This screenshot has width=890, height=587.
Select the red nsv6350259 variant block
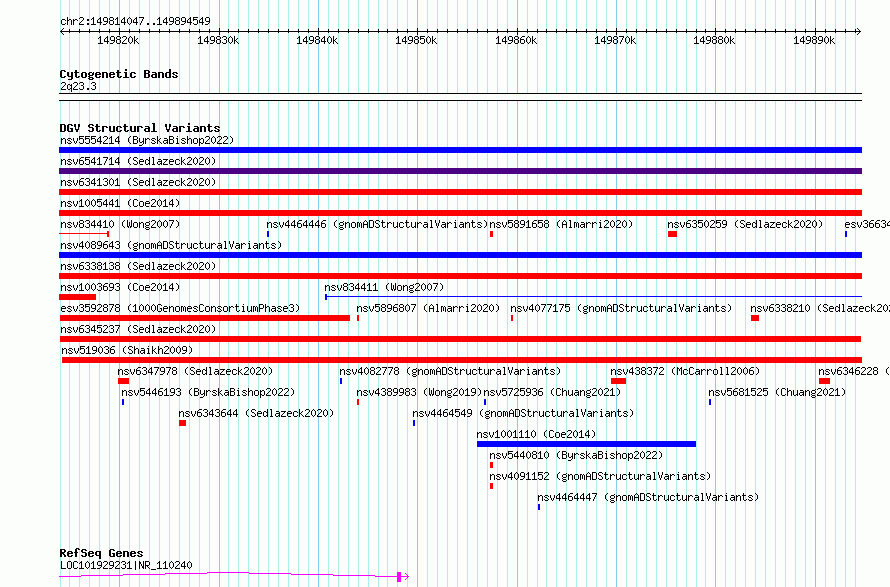pyautogui.click(x=672, y=234)
